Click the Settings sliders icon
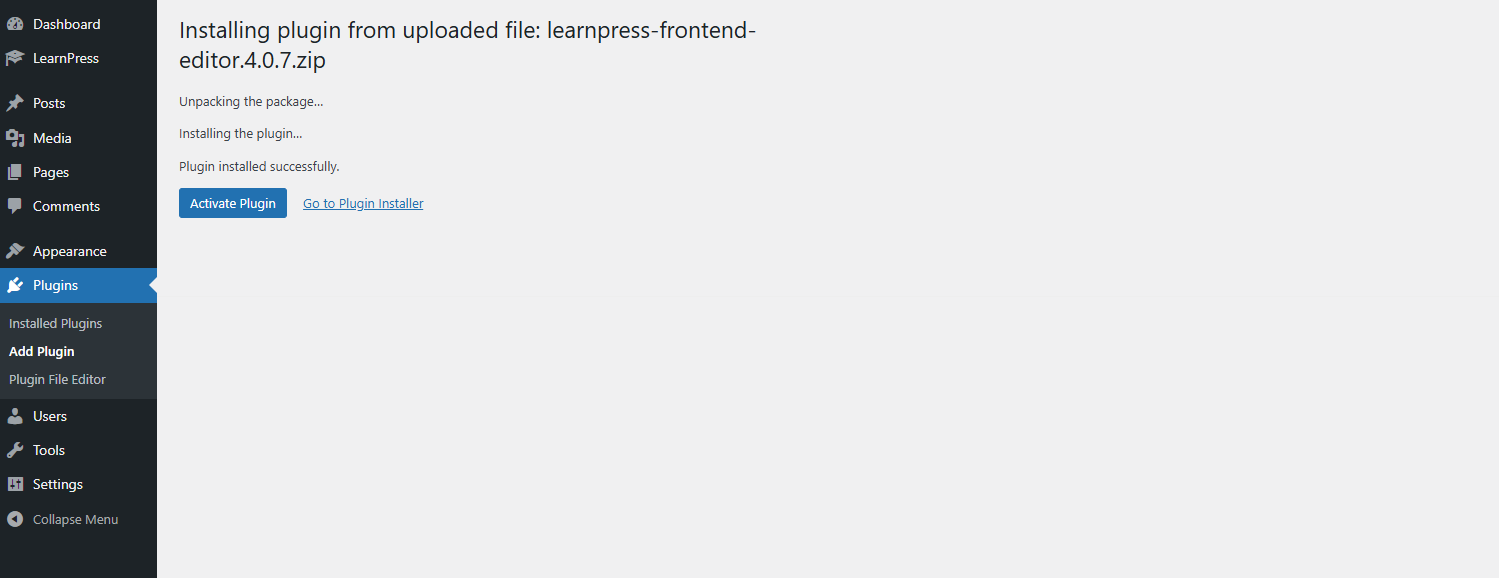 tap(15, 484)
